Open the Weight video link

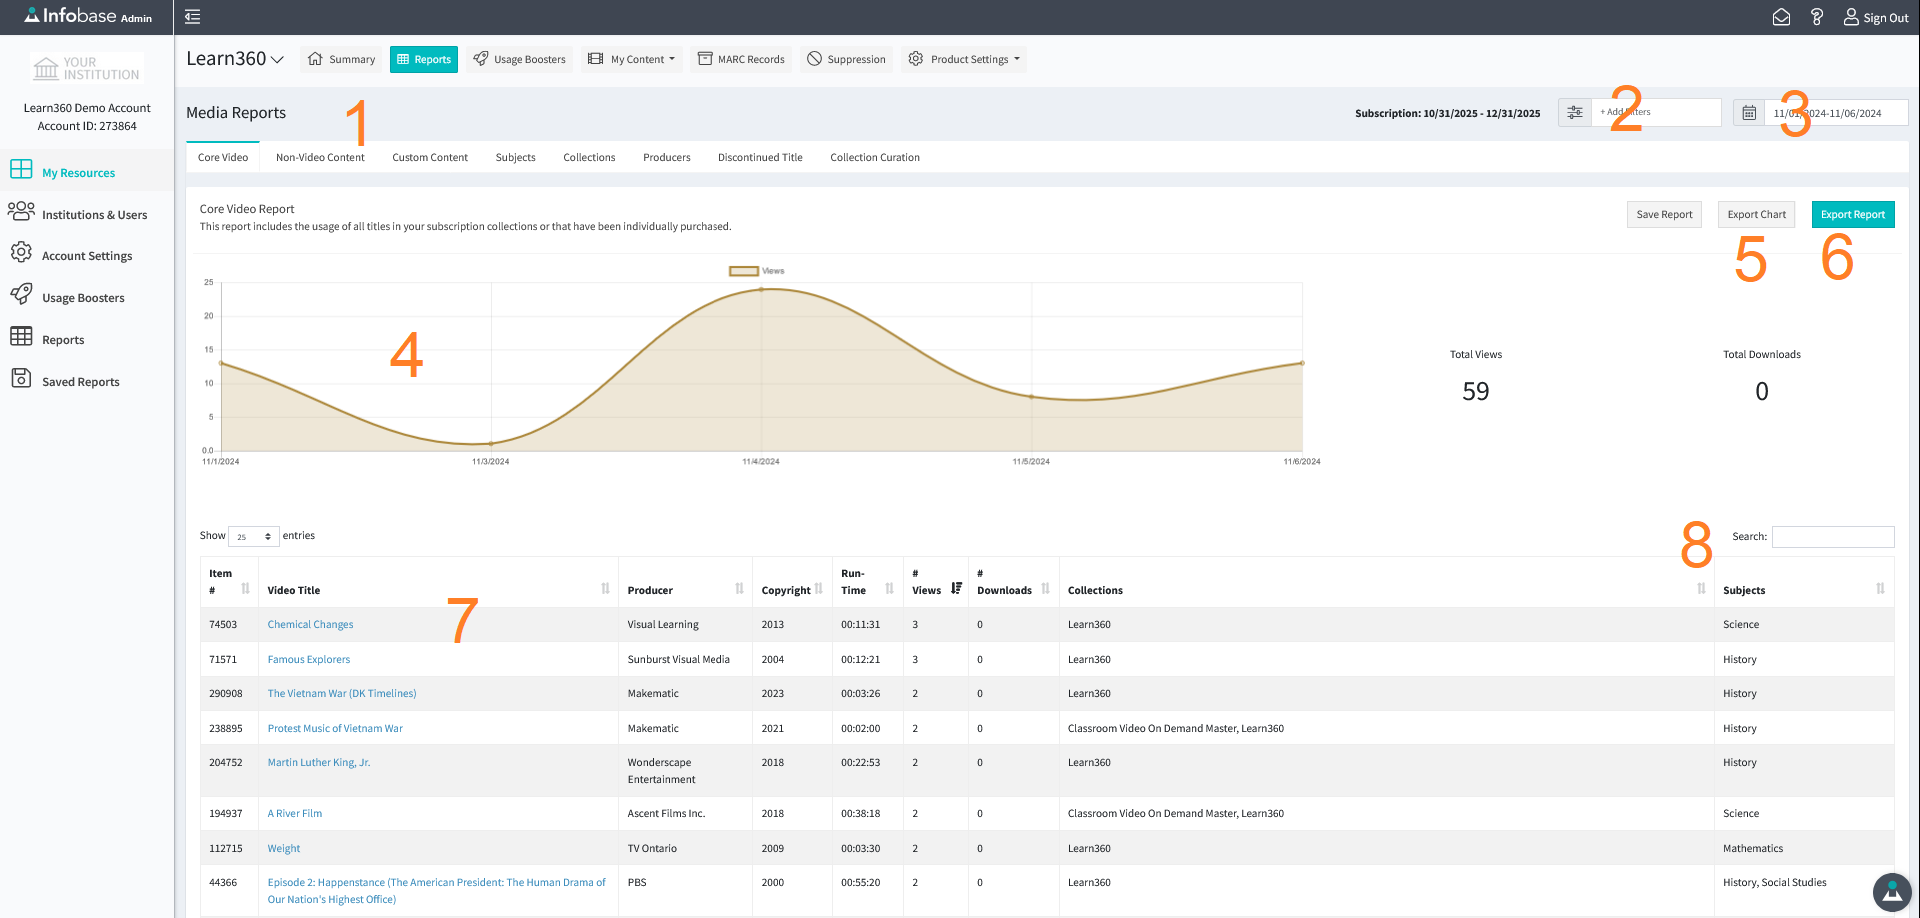coord(284,848)
